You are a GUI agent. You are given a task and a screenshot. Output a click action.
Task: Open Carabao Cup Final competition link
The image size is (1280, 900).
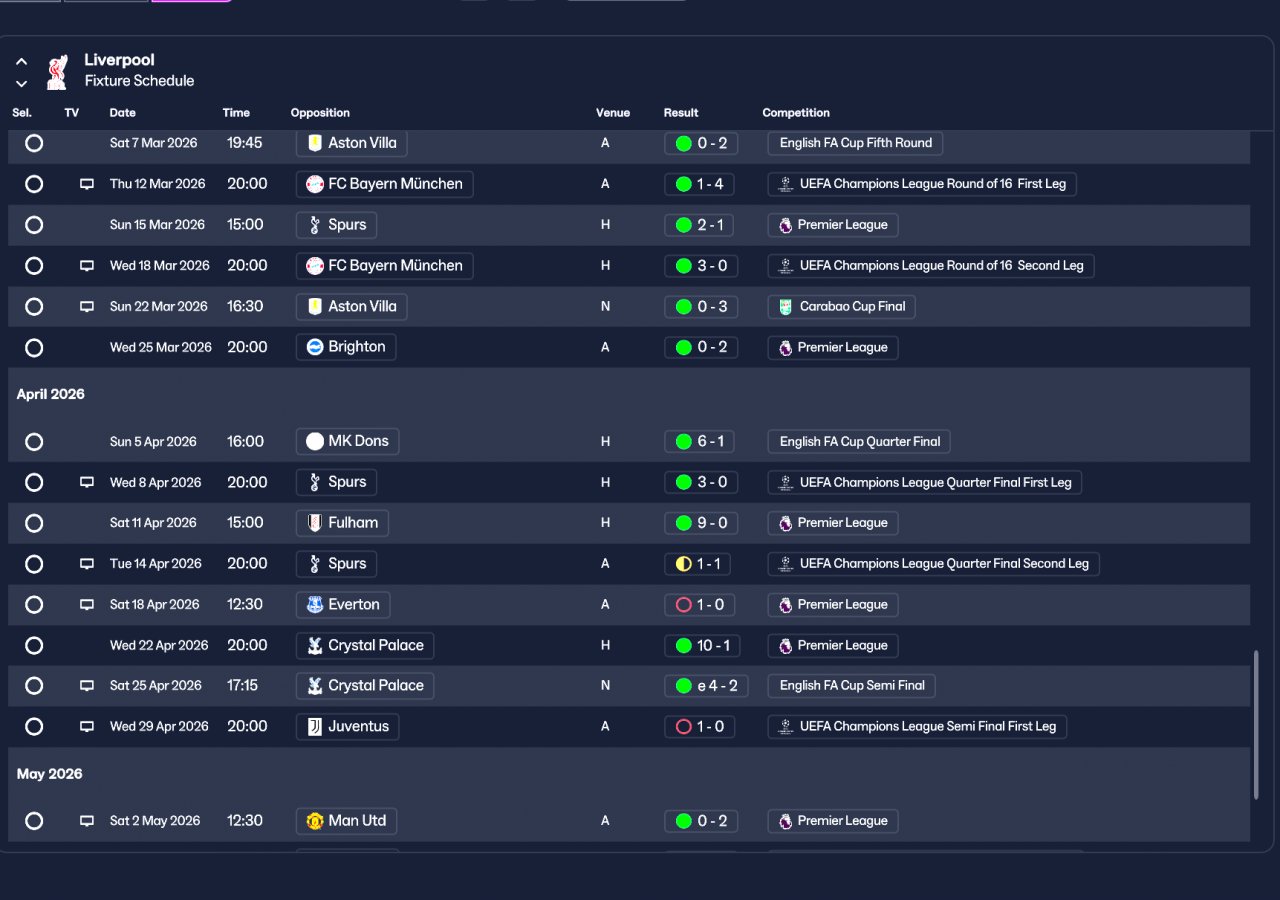tap(841, 307)
